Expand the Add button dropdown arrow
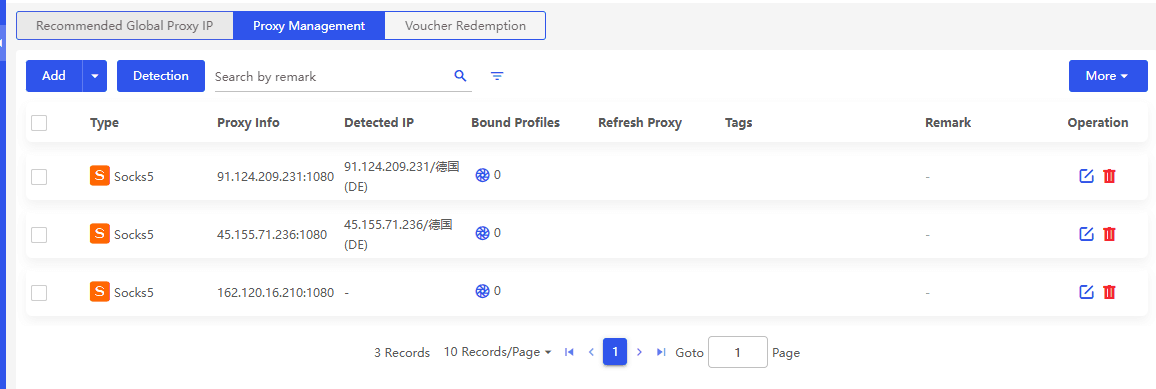The width and height of the screenshot is (1156, 389). coord(94,76)
